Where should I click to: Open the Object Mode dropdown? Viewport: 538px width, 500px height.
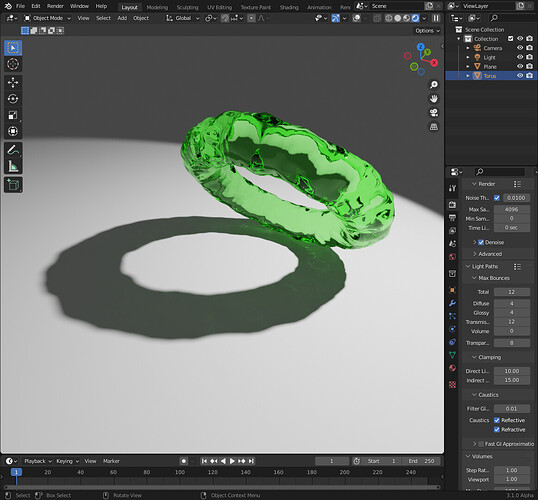point(47,18)
